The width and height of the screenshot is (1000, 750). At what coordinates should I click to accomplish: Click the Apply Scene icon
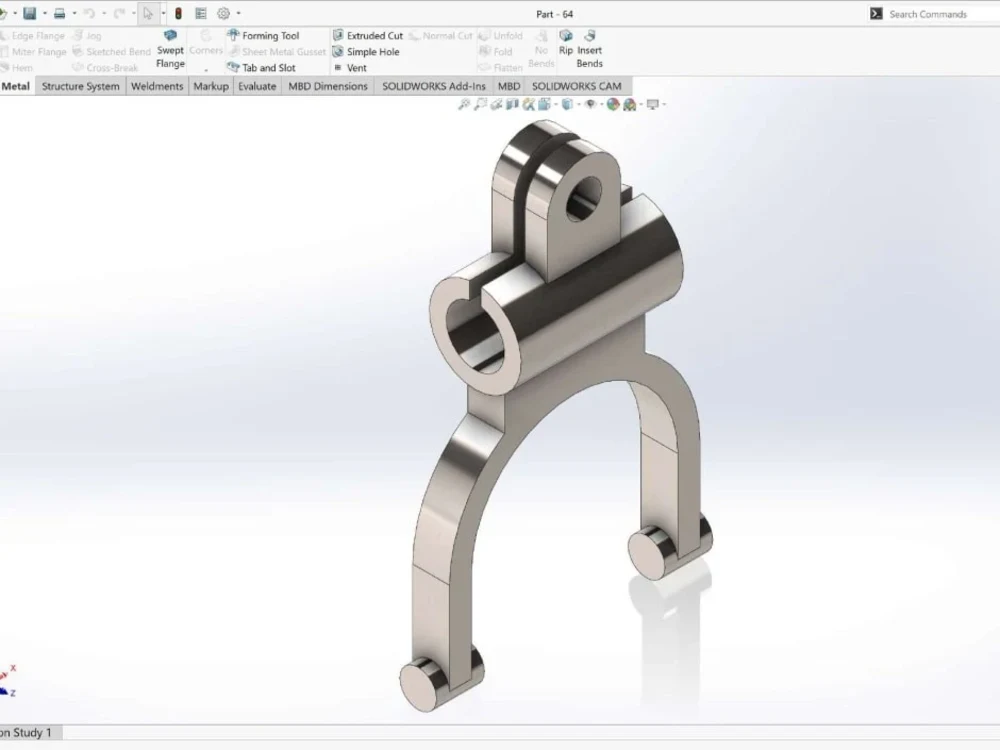tap(629, 105)
